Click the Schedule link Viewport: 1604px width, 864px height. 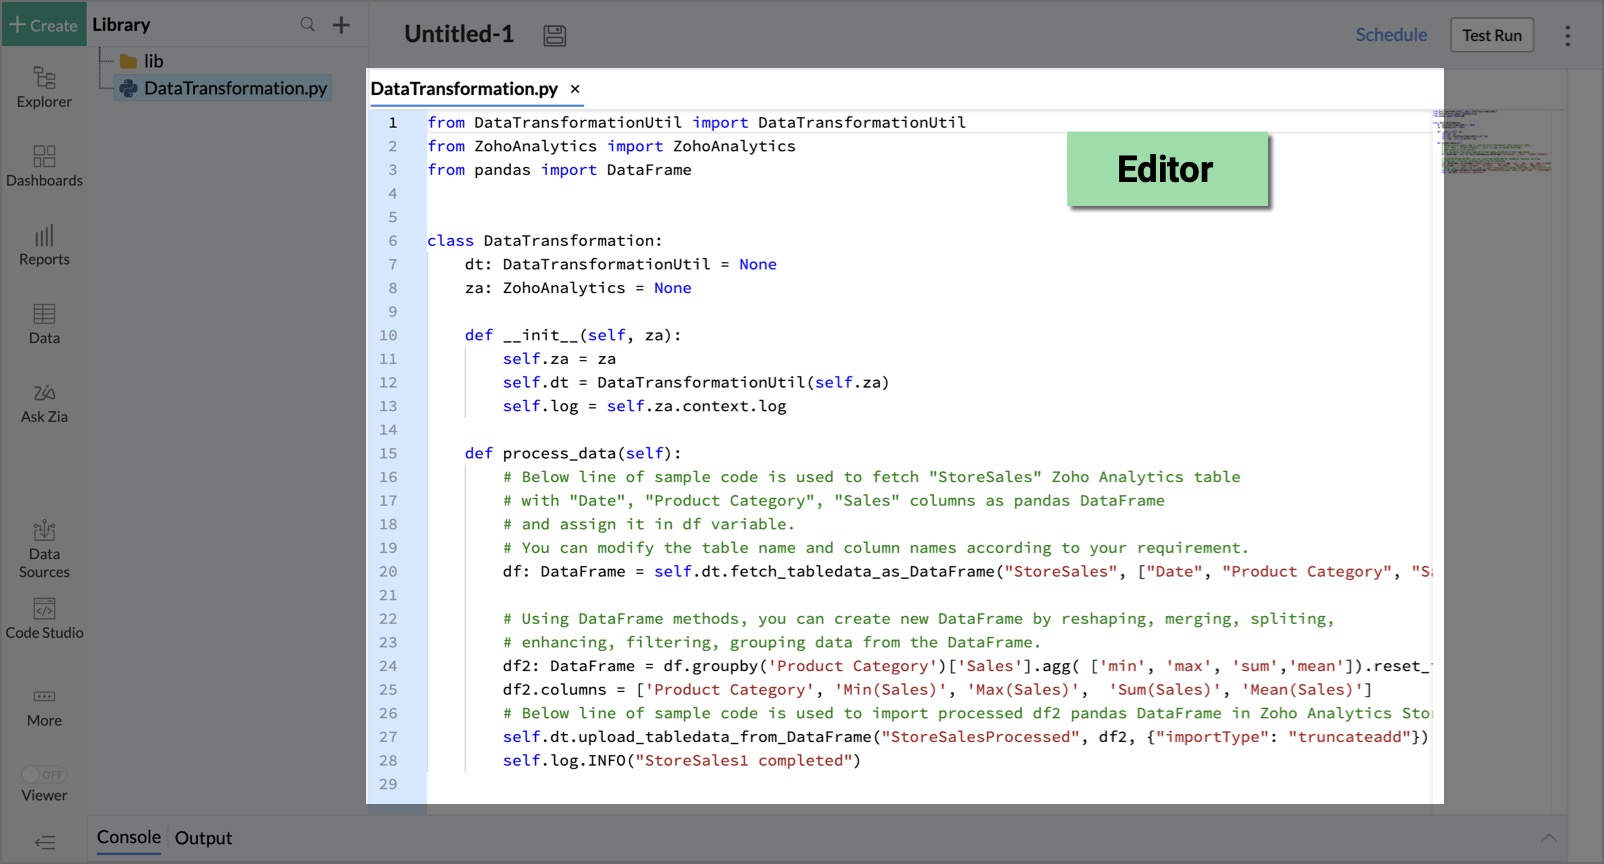tap(1391, 35)
